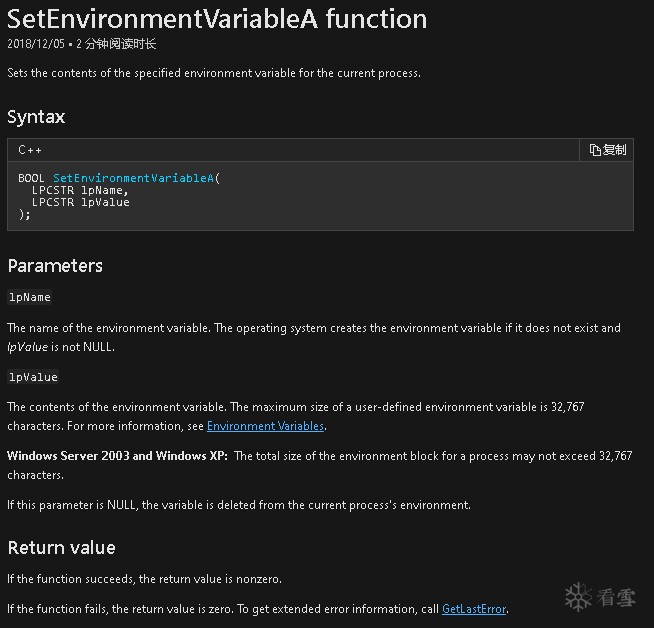This screenshot has height=628, width=654.
Task: Click the Parameters section heading
Action: point(55,265)
